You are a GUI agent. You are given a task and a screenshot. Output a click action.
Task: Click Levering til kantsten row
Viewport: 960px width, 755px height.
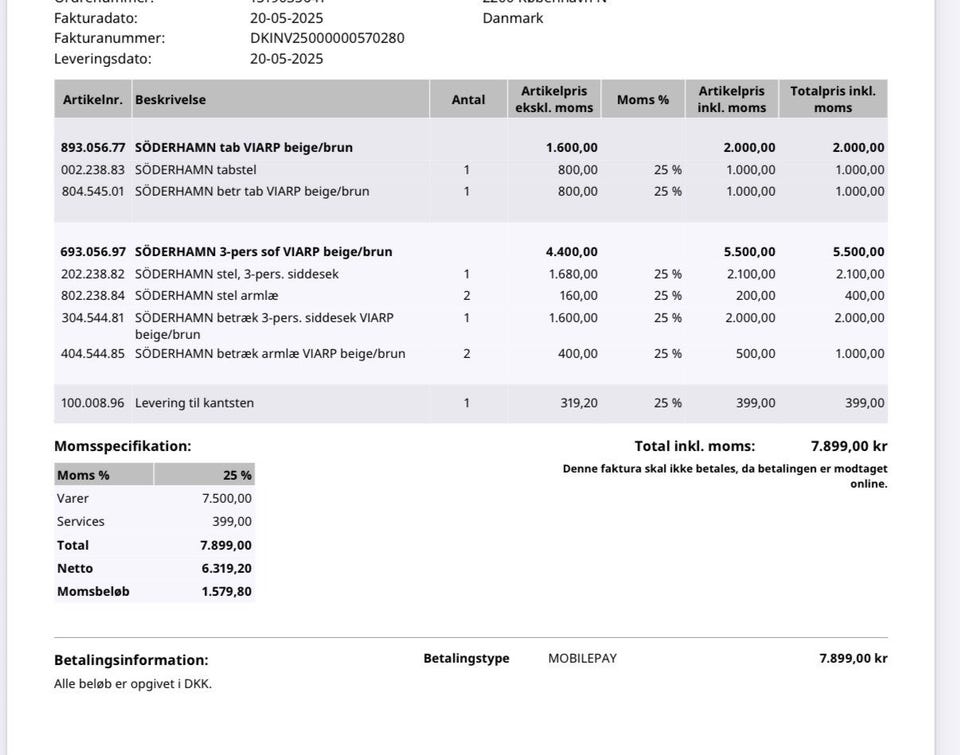(471, 403)
